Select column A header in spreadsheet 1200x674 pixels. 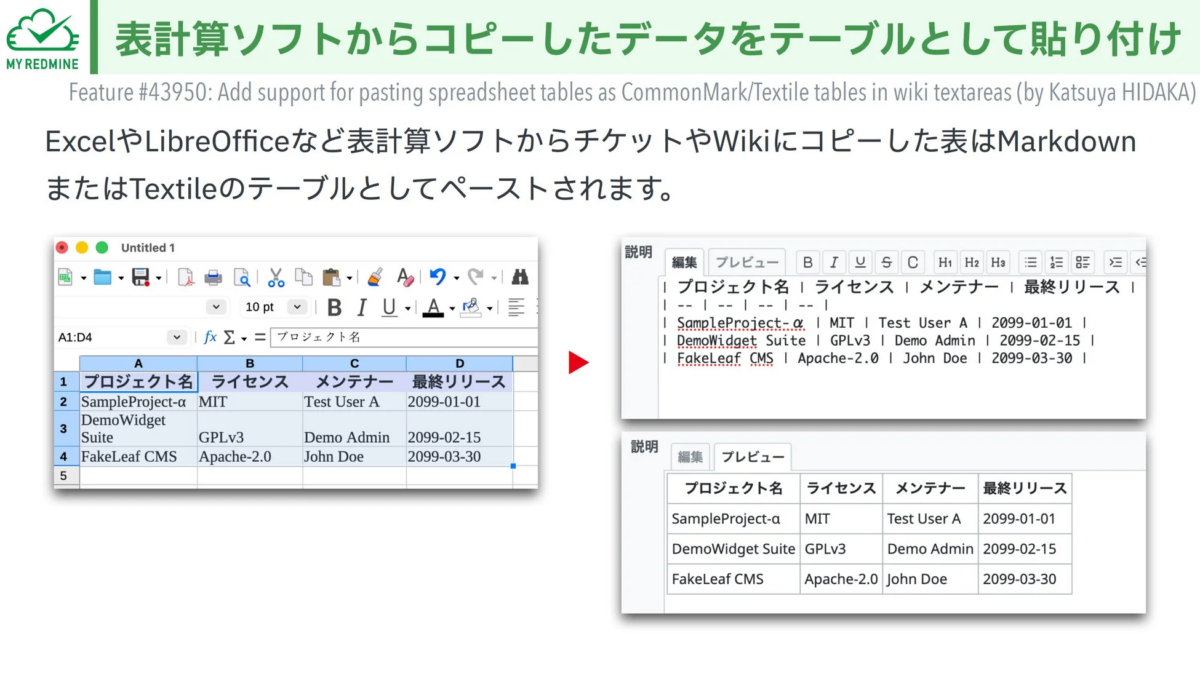[x=138, y=364]
